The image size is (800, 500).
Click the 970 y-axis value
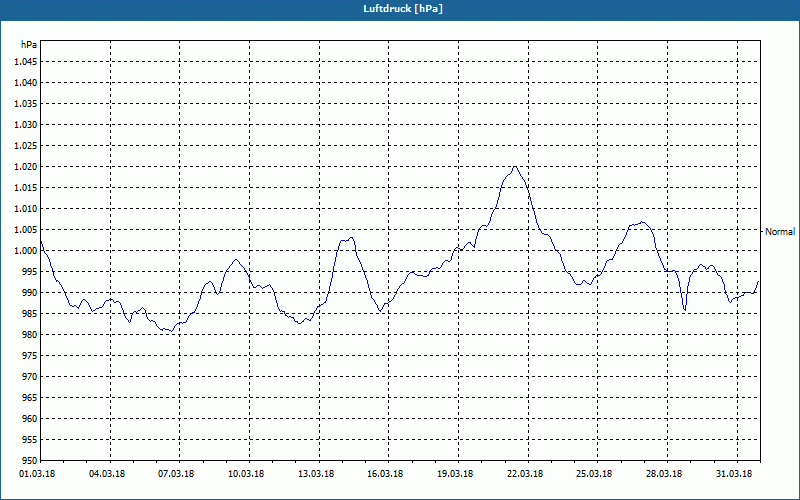point(30,377)
